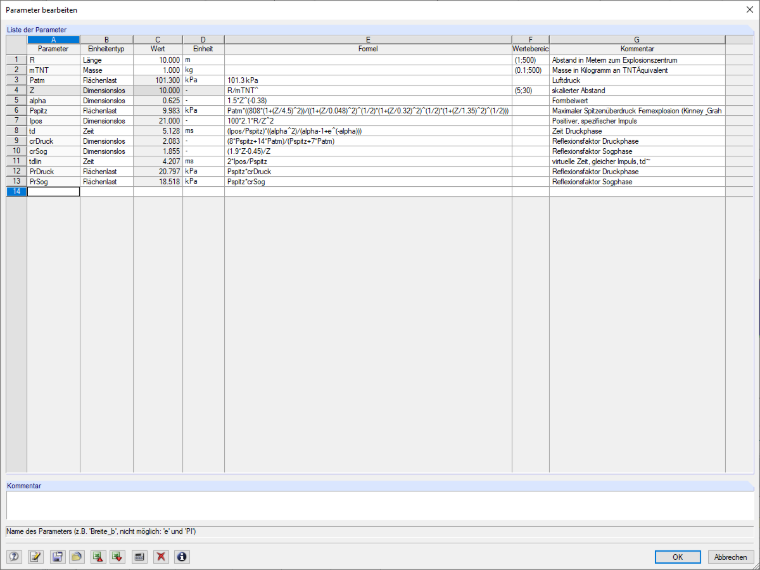Click the blue info icon
This screenshot has width=760, height=570.
[x=182, y=557]
